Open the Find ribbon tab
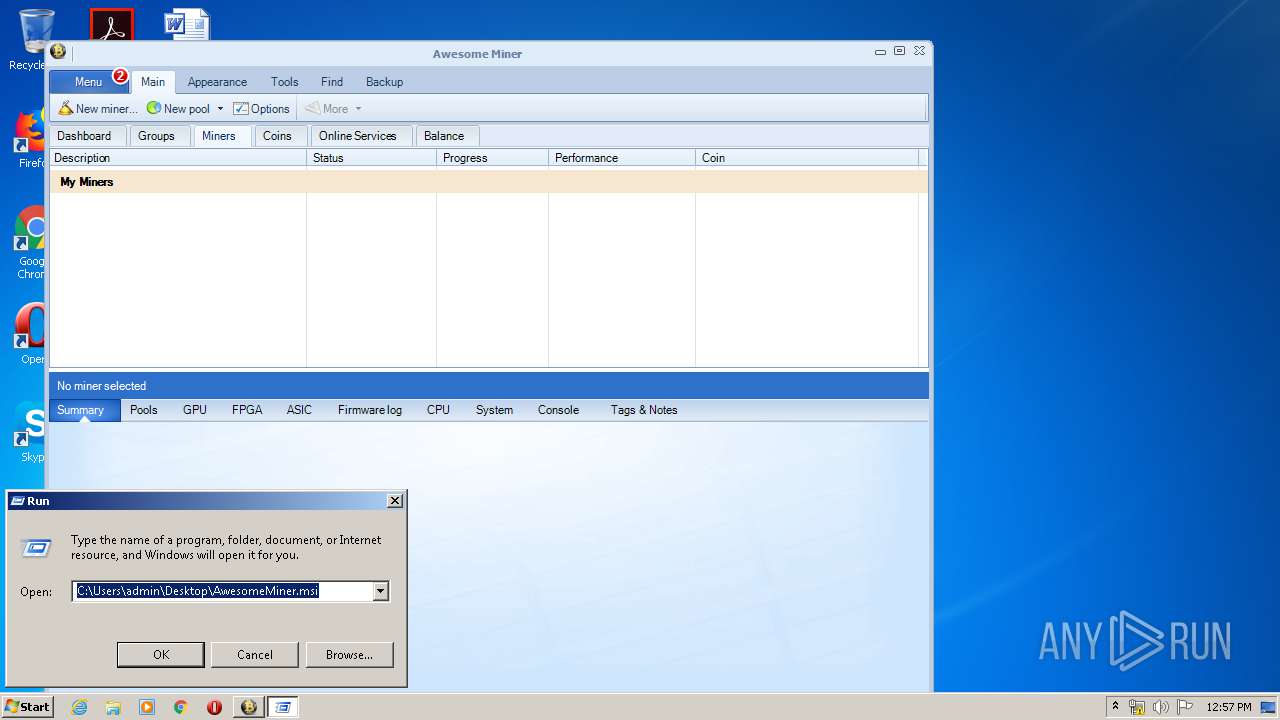The image size is (1280, 720). coord(332,82)
